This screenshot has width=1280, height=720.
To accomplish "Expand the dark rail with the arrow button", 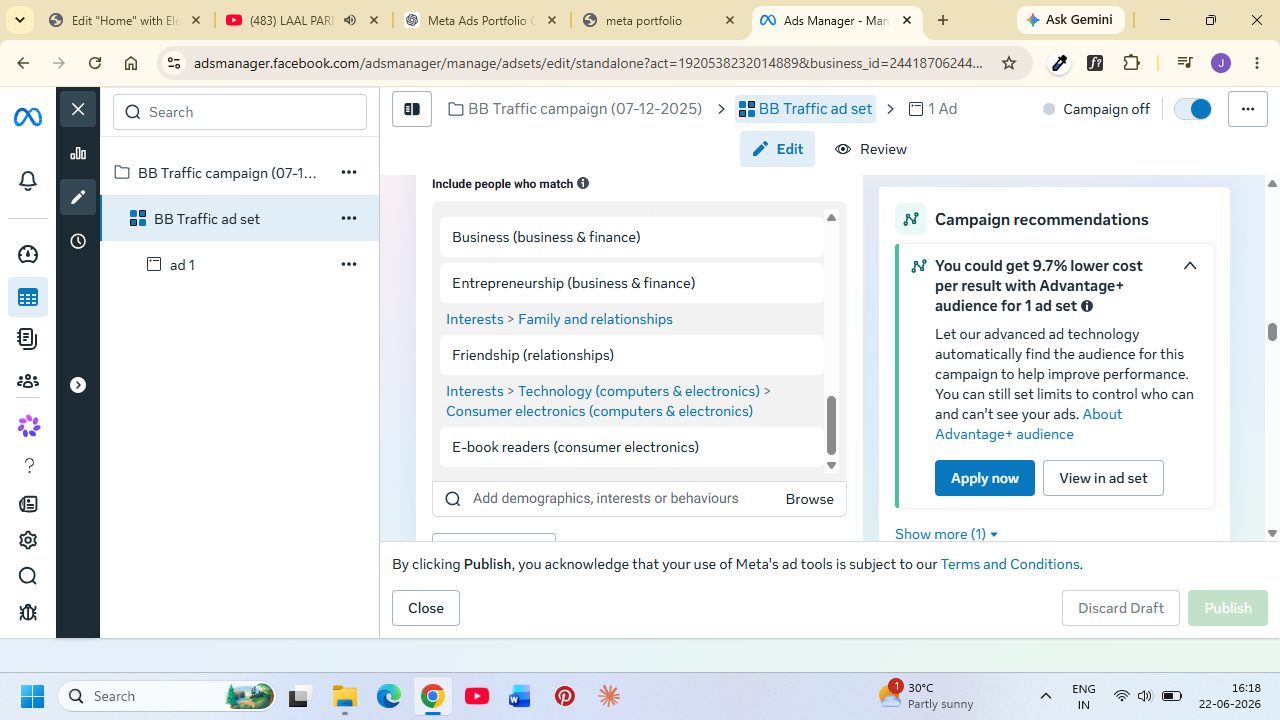I will tap(78, 385).
